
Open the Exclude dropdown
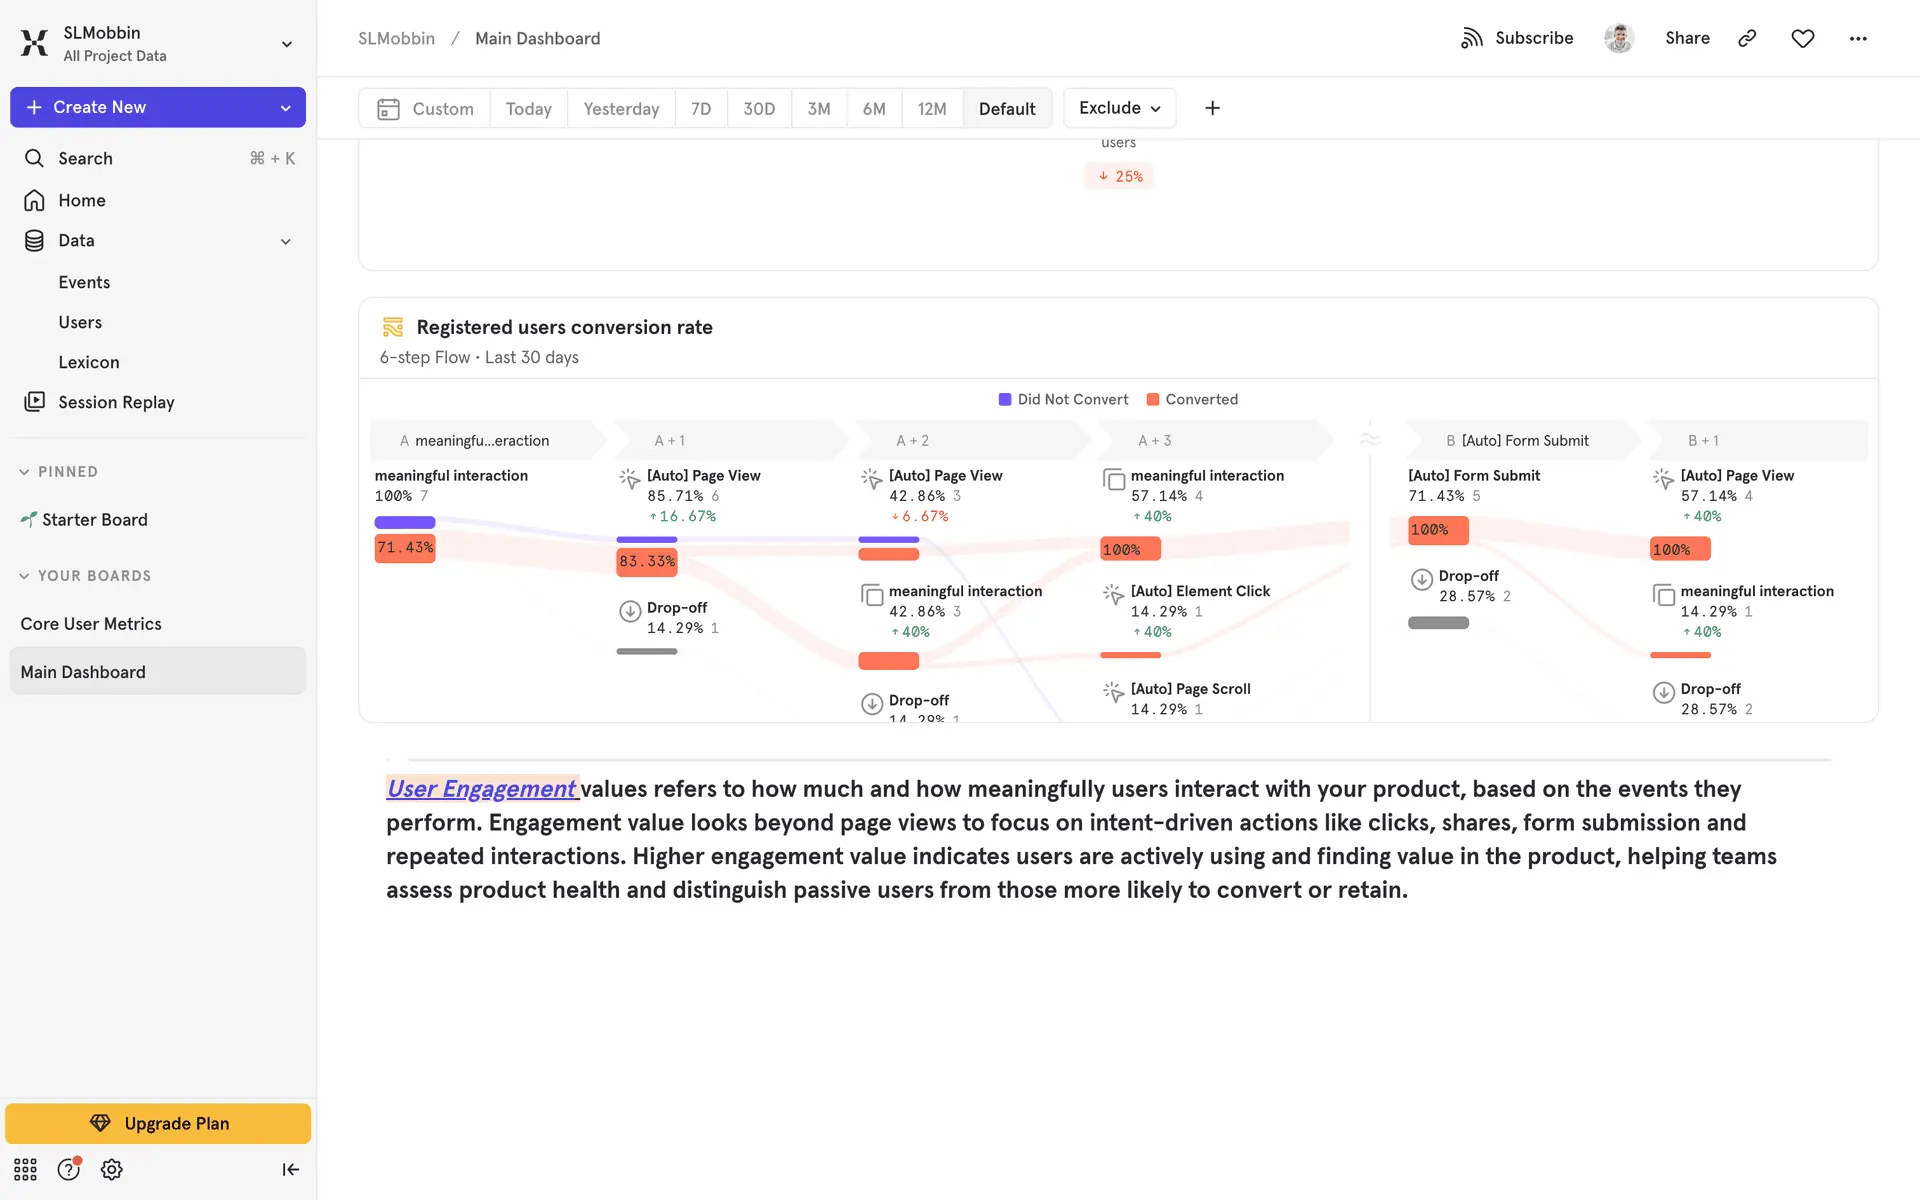[x=1119, y=108]
